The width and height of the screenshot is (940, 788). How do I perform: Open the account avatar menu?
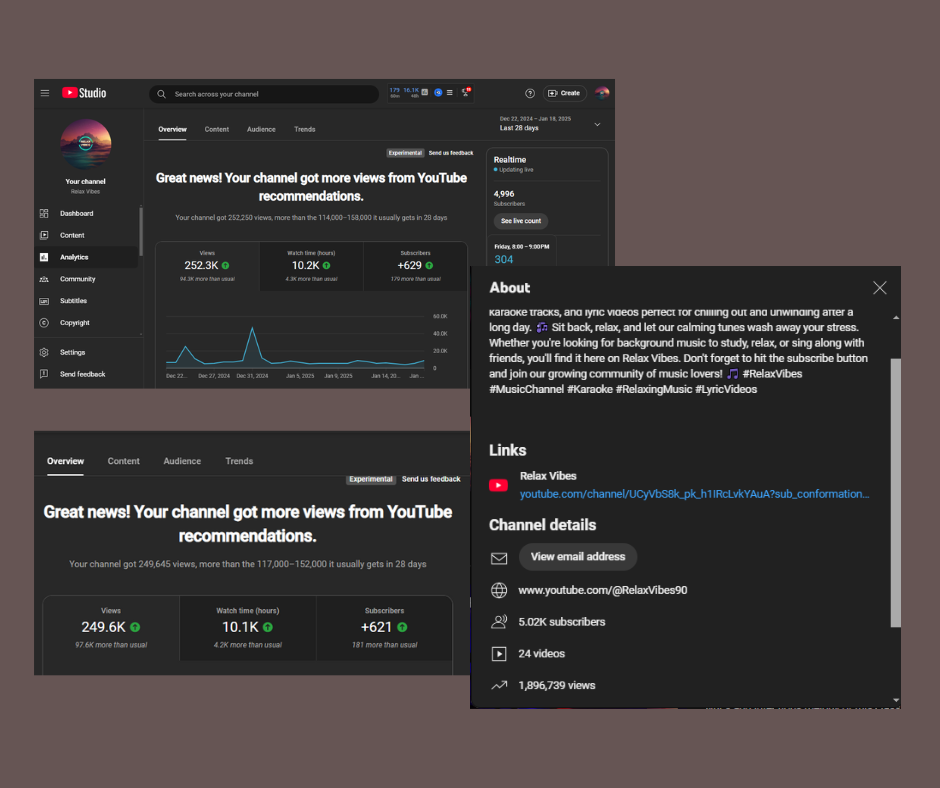point(602,93)
